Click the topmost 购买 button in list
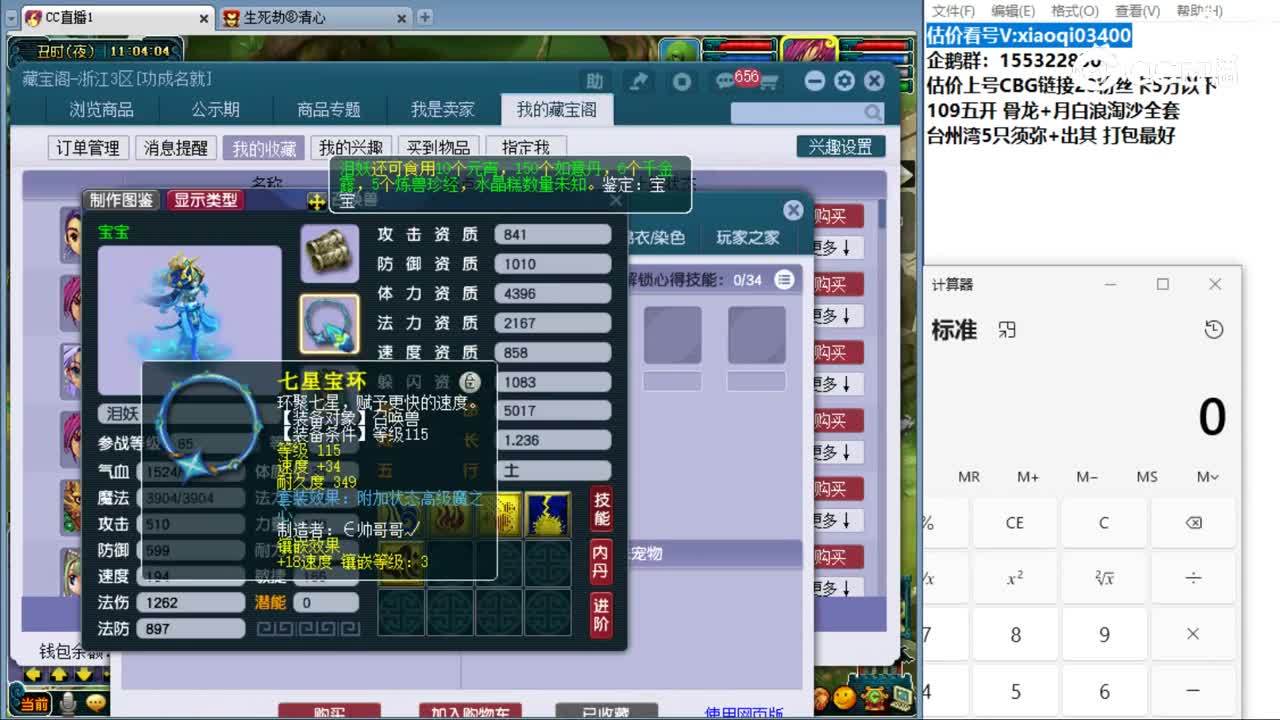The height and width of the screenshot is (720, 1280). (x=835, y=216)
